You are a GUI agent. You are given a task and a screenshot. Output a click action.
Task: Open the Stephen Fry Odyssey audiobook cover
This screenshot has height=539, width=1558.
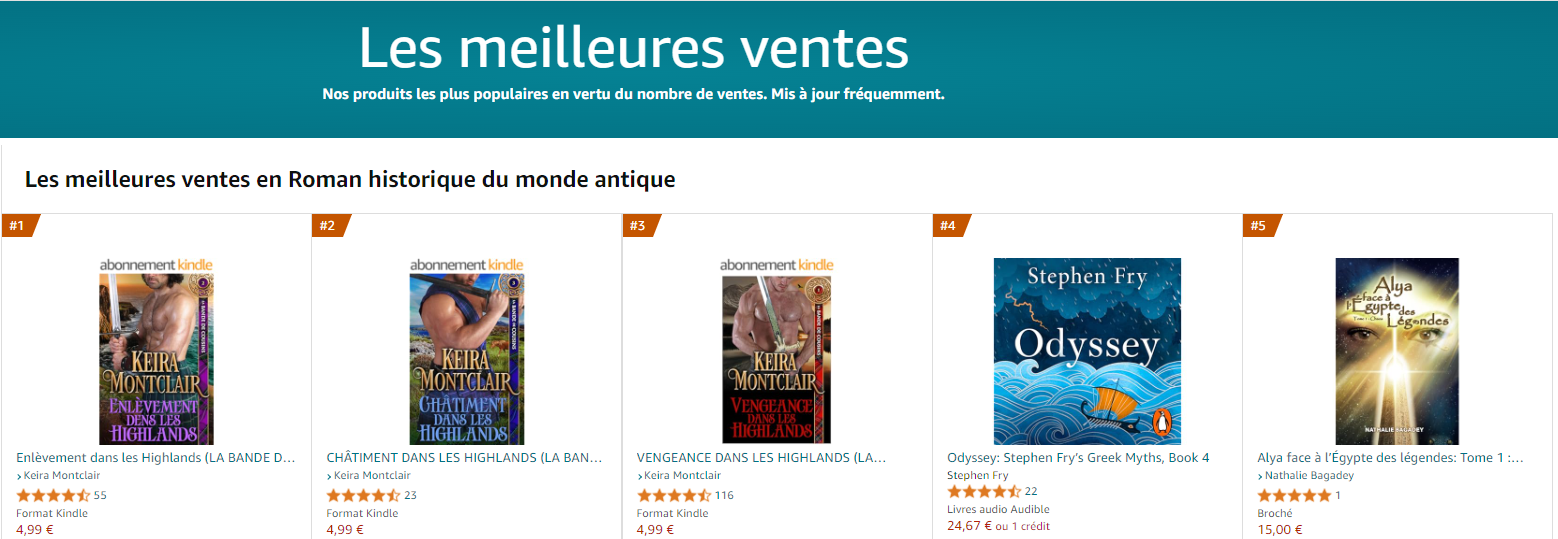pyautogui.click(x=1087, y=351)
